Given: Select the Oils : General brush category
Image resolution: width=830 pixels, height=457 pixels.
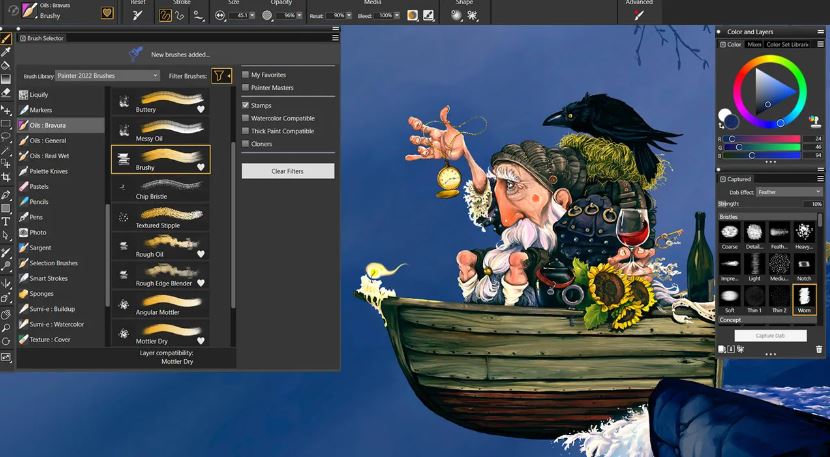Looking at the screenshot, I should coord(60,140).
